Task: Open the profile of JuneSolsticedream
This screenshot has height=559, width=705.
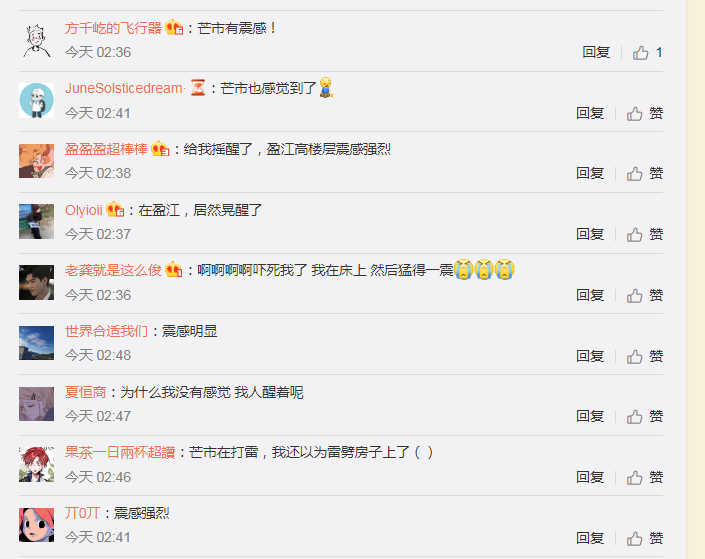Action: click(x=124, y=88)
